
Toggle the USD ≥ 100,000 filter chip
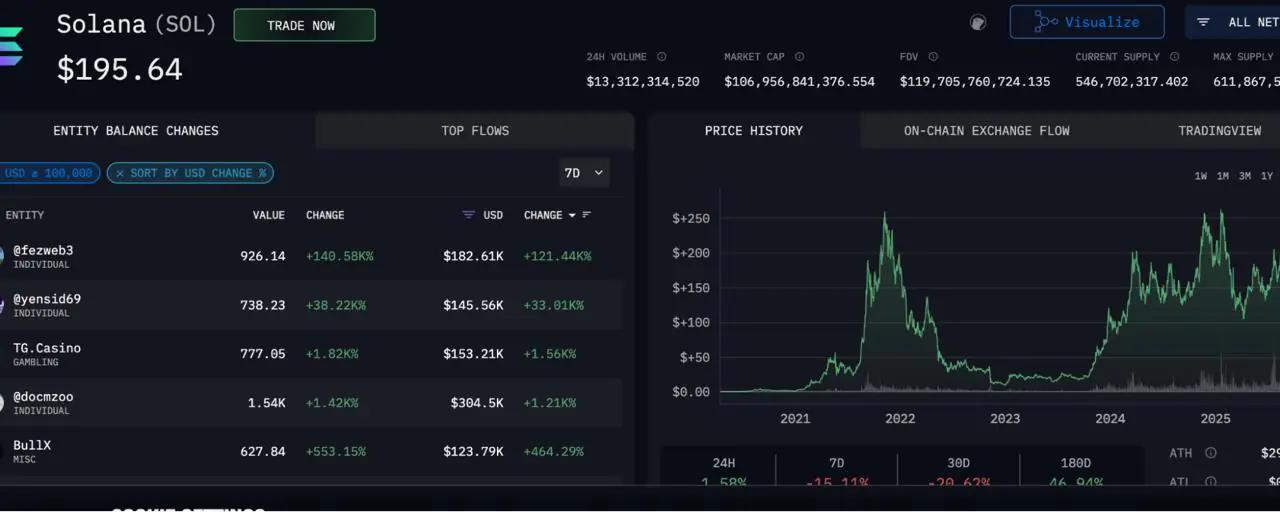(x=48, y=173)
